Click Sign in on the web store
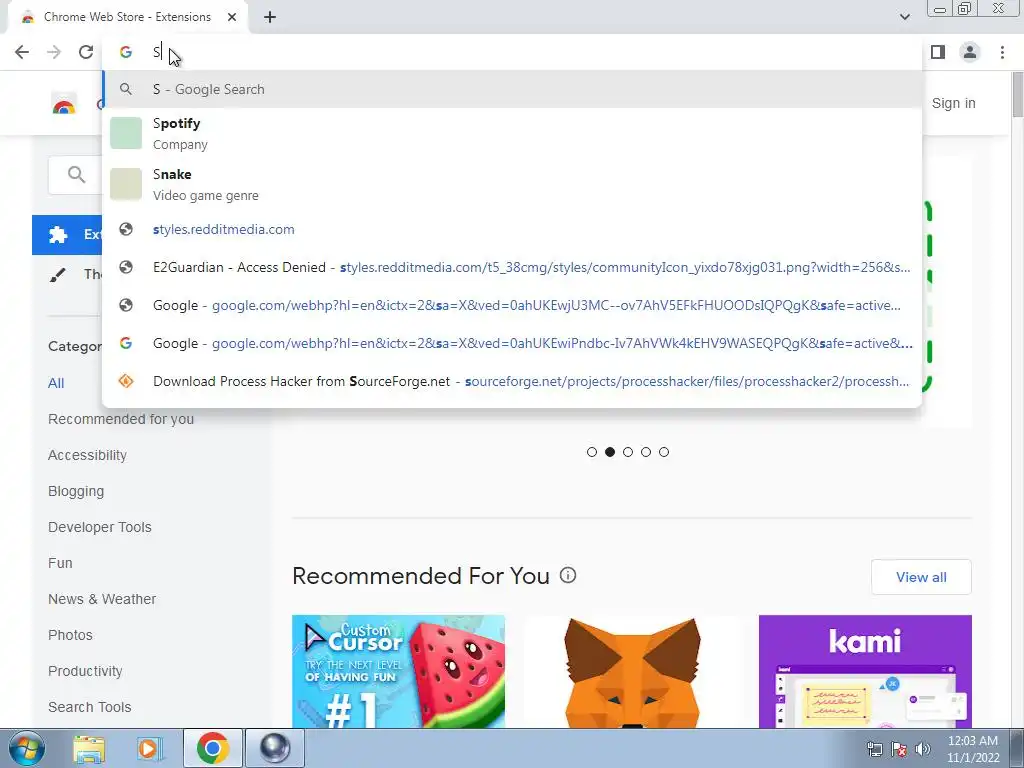This screenshot has width=1024, height=768. (953, 103)
